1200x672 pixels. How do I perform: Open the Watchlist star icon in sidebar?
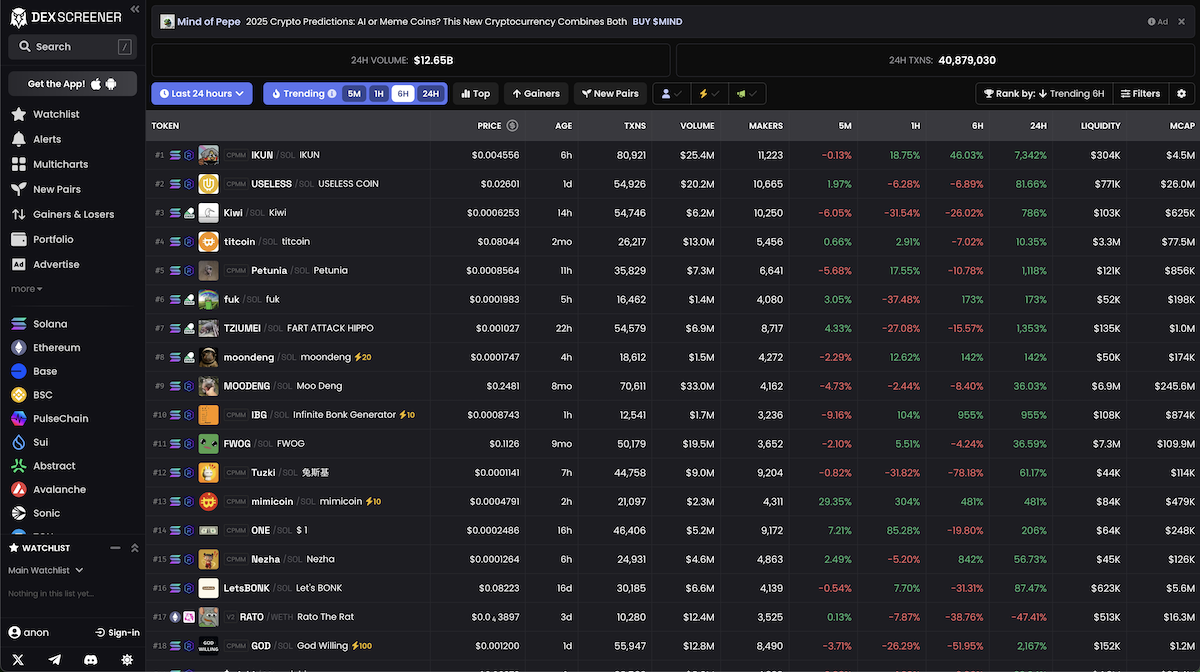coord(18,114)
